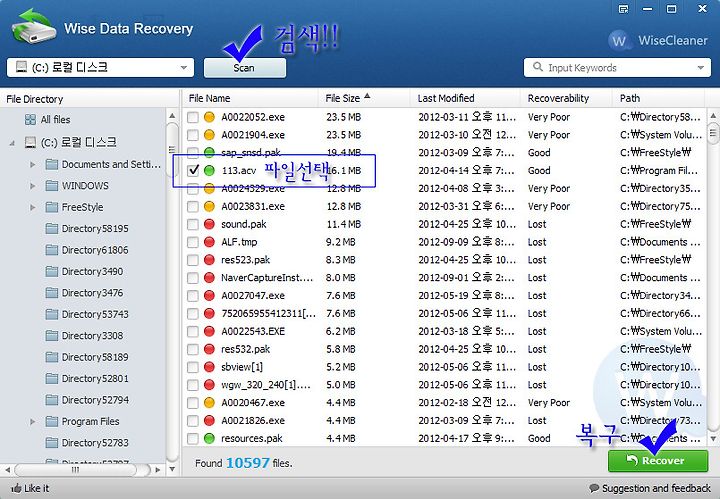Click the wgw_320_240[1] file name
Screen dimensions: 720x499
coord(266,385)
